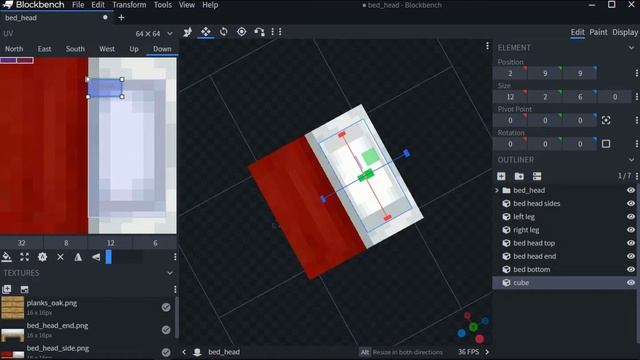This screenshot has height=360, width=640.
Task: Click the UV fill/paint bucket icon
Action: click(7, 257)
